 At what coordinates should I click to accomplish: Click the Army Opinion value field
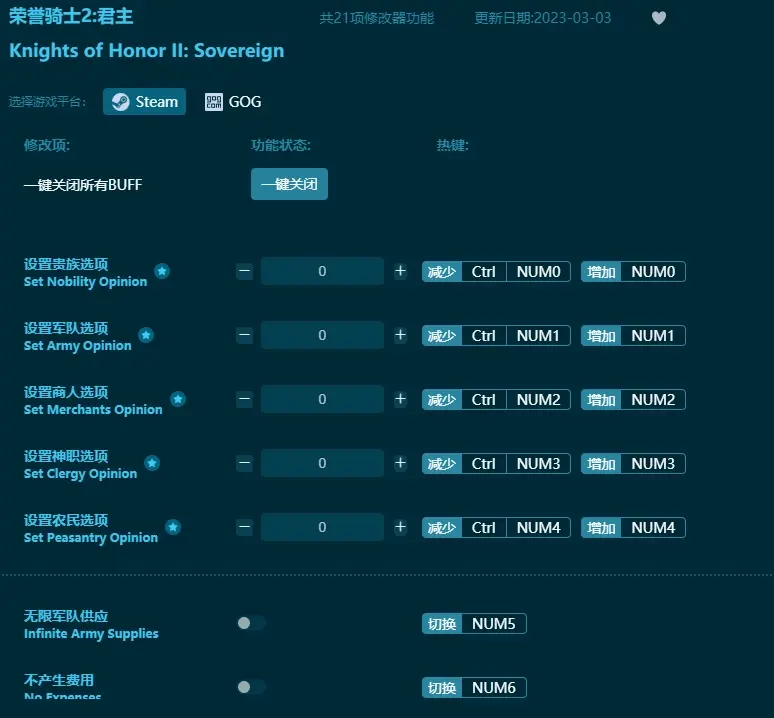[x=322, y=335]
